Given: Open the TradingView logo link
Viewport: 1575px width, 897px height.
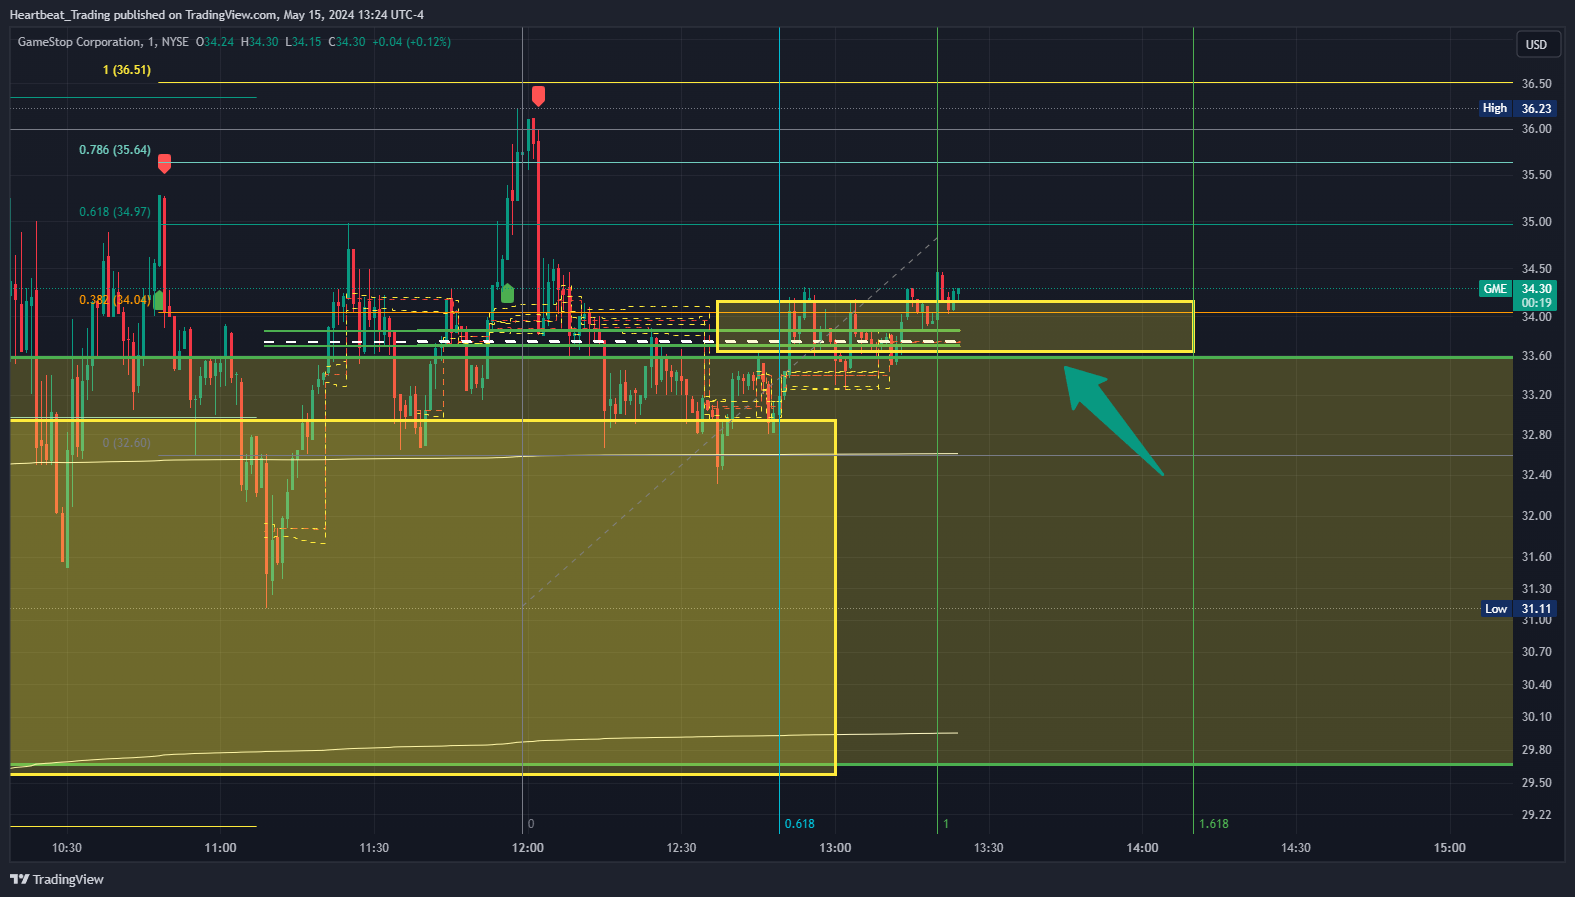Looking at the screenshot, I should point(57,879).
